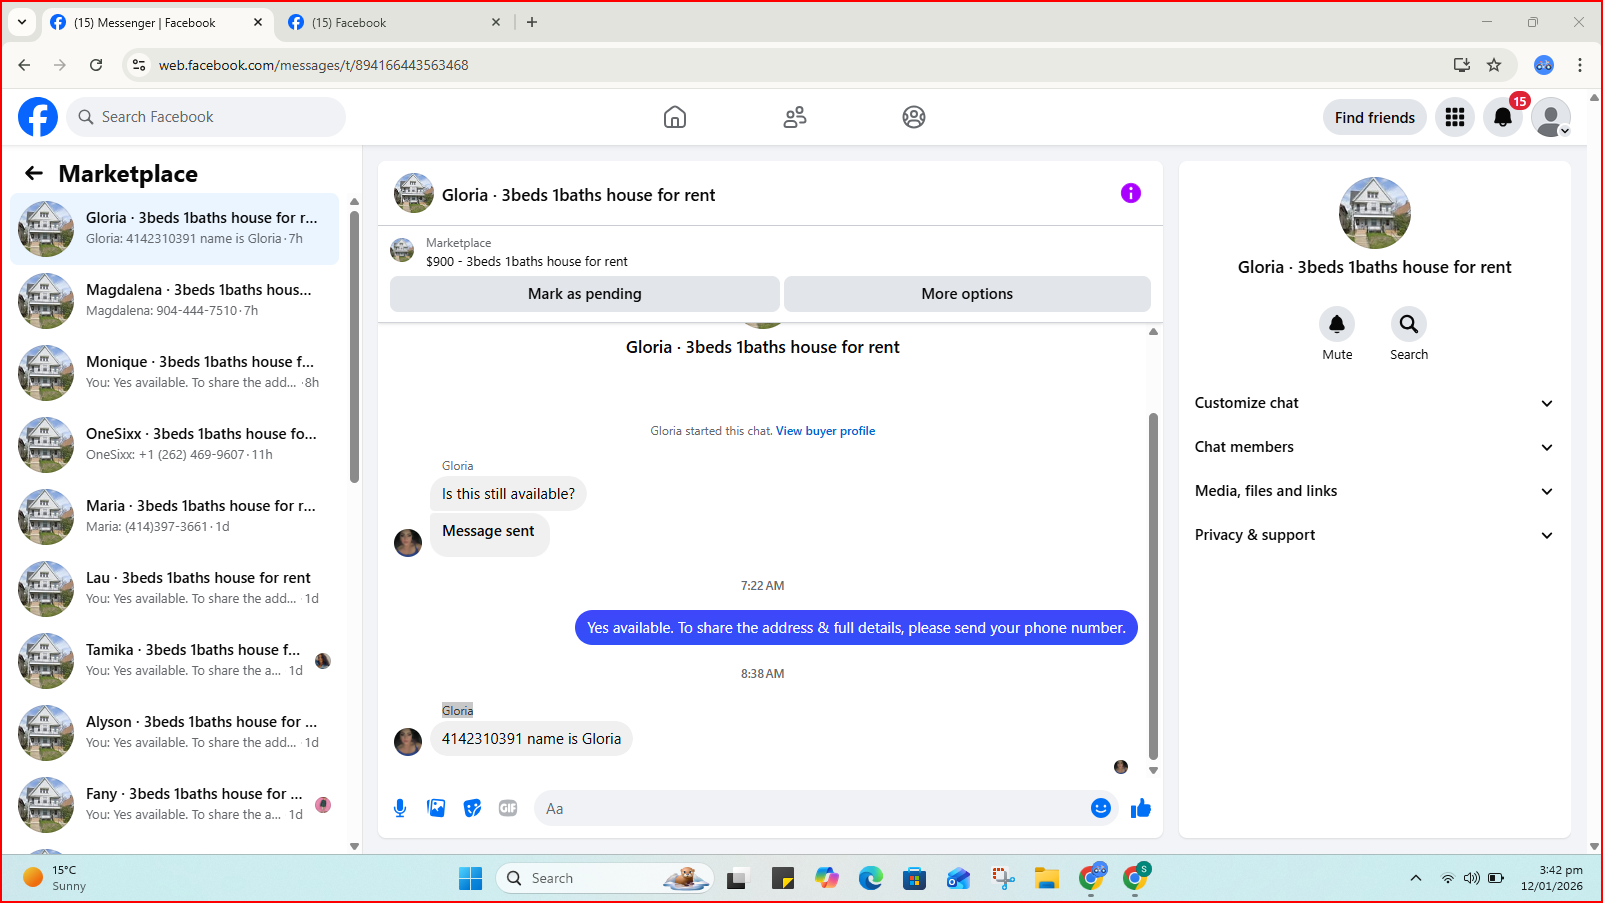The width and height of the screenshot is (1603, 903).
Task: Send a voice clip with the microphone icon
Action: (400, 808)
